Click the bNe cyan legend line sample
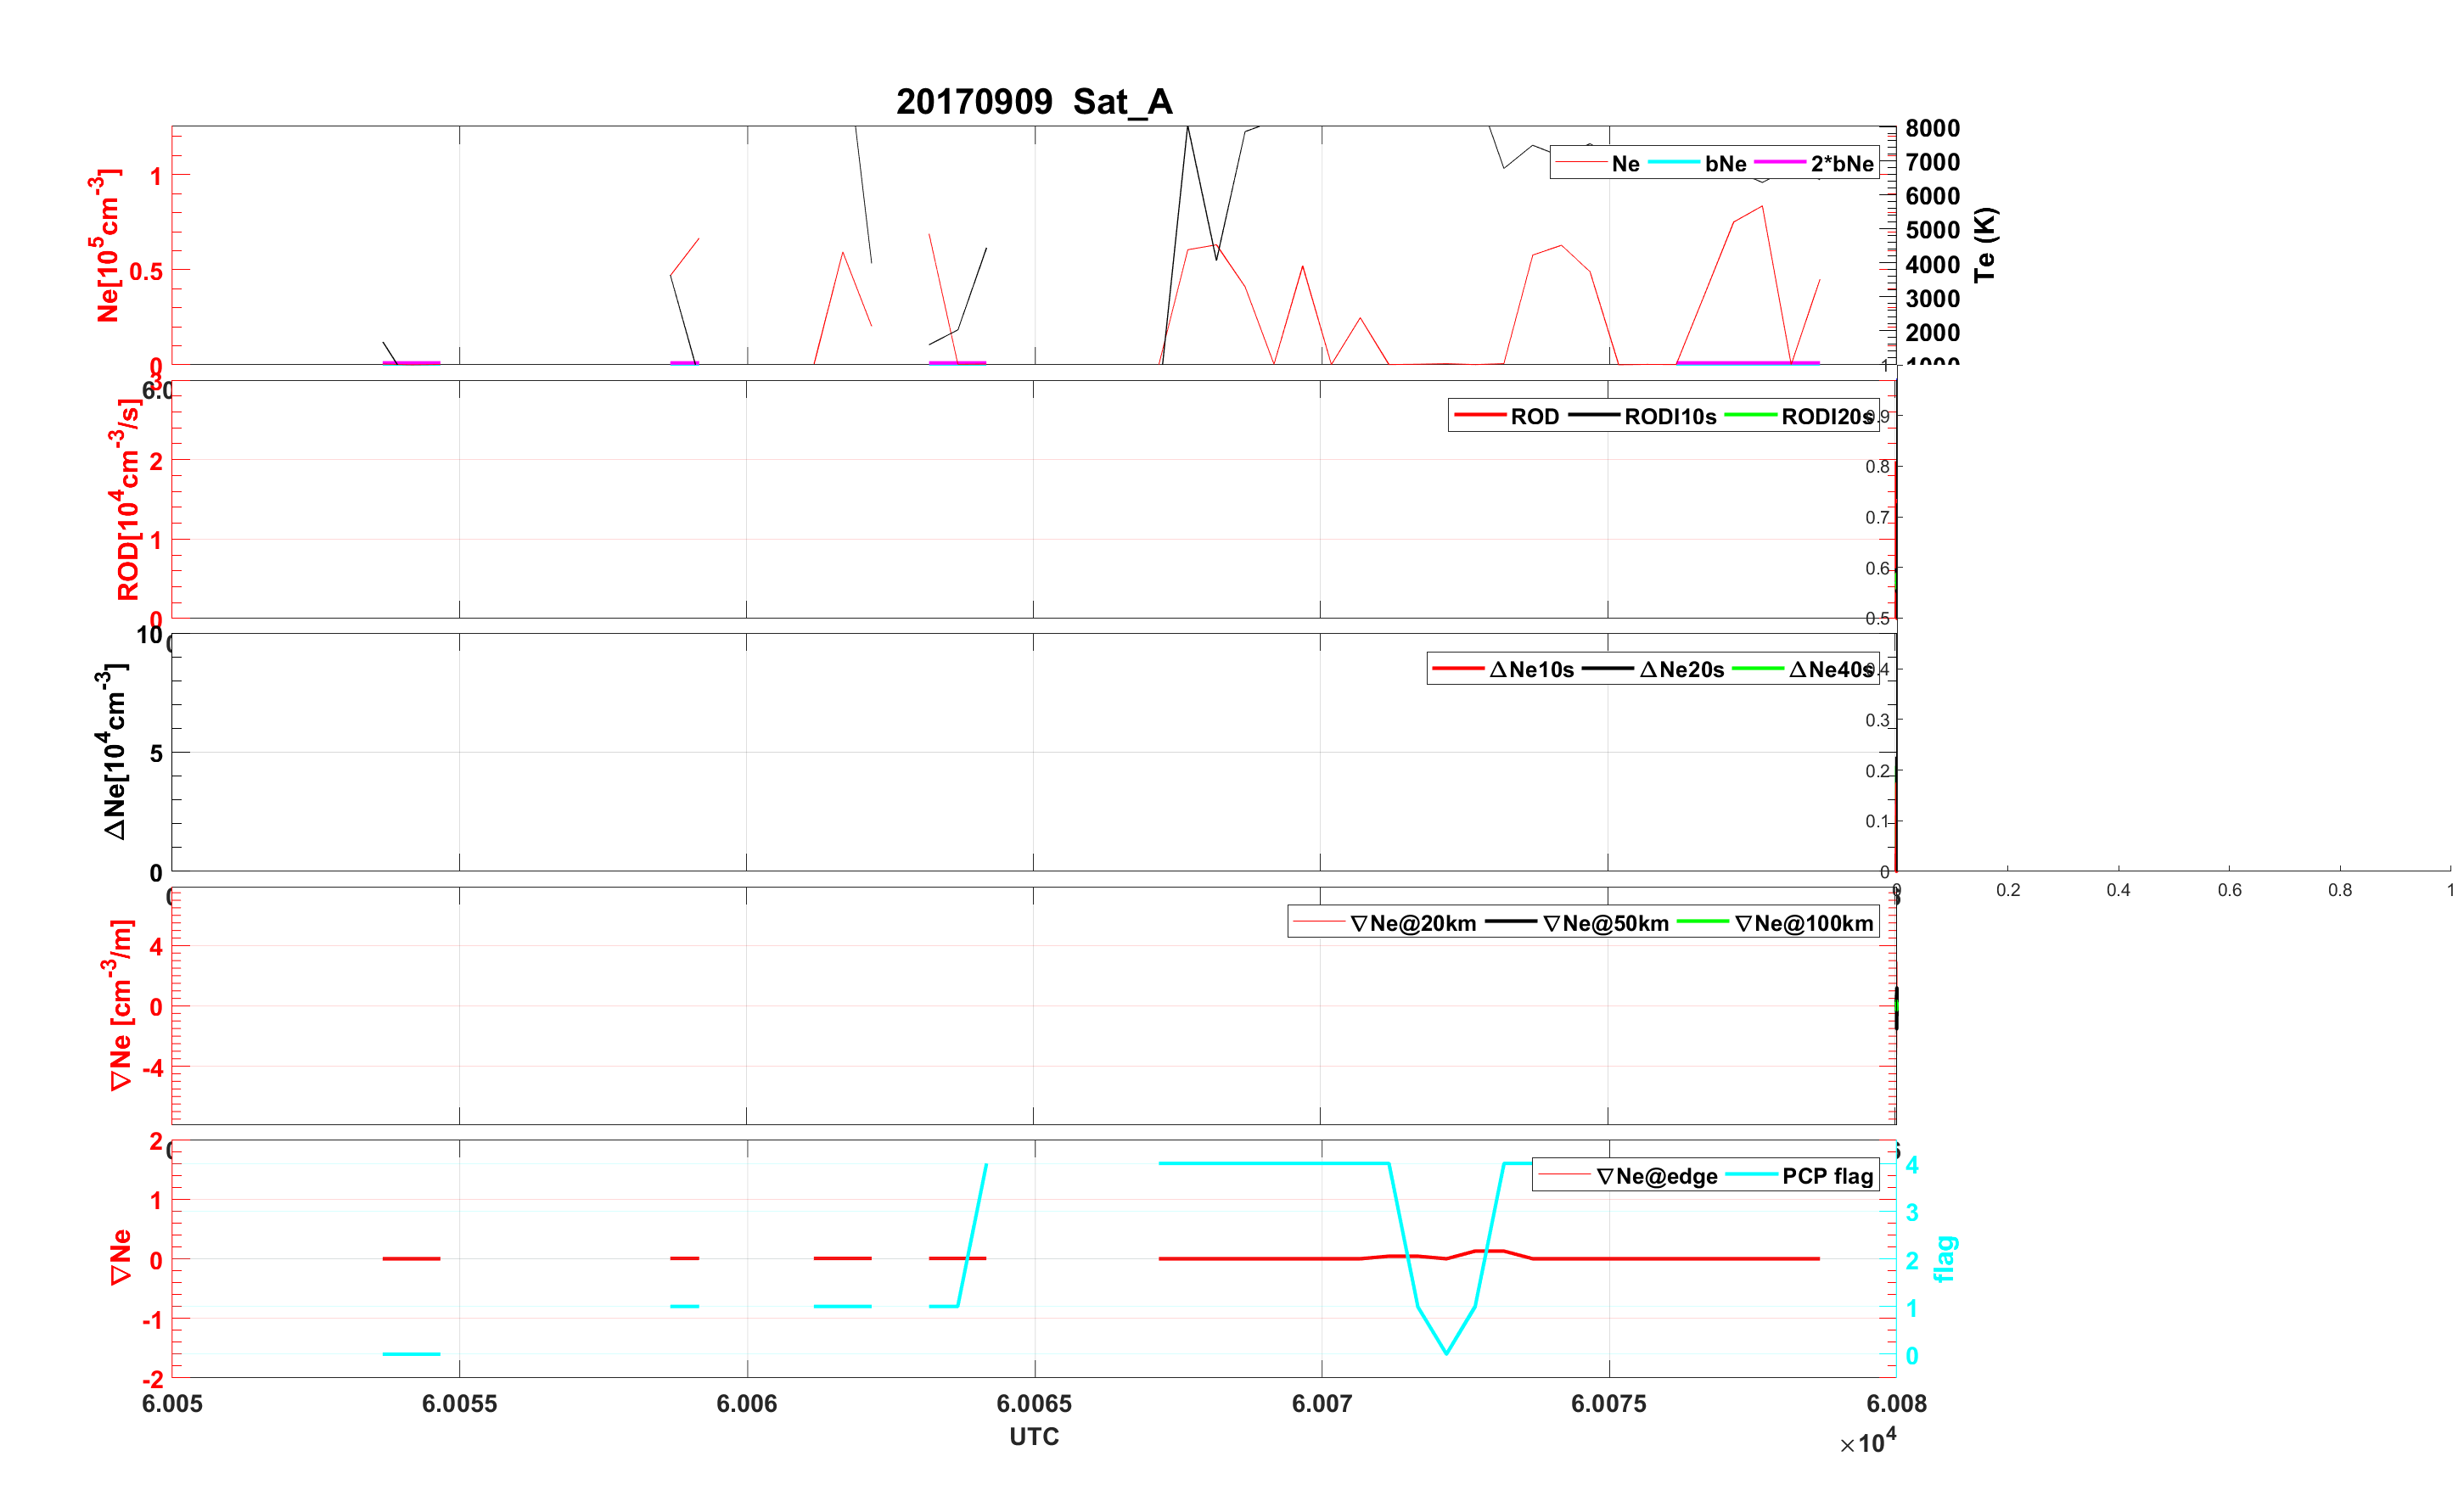The height and width of the screenshot is (1490, 2464). pos(1673,163)
